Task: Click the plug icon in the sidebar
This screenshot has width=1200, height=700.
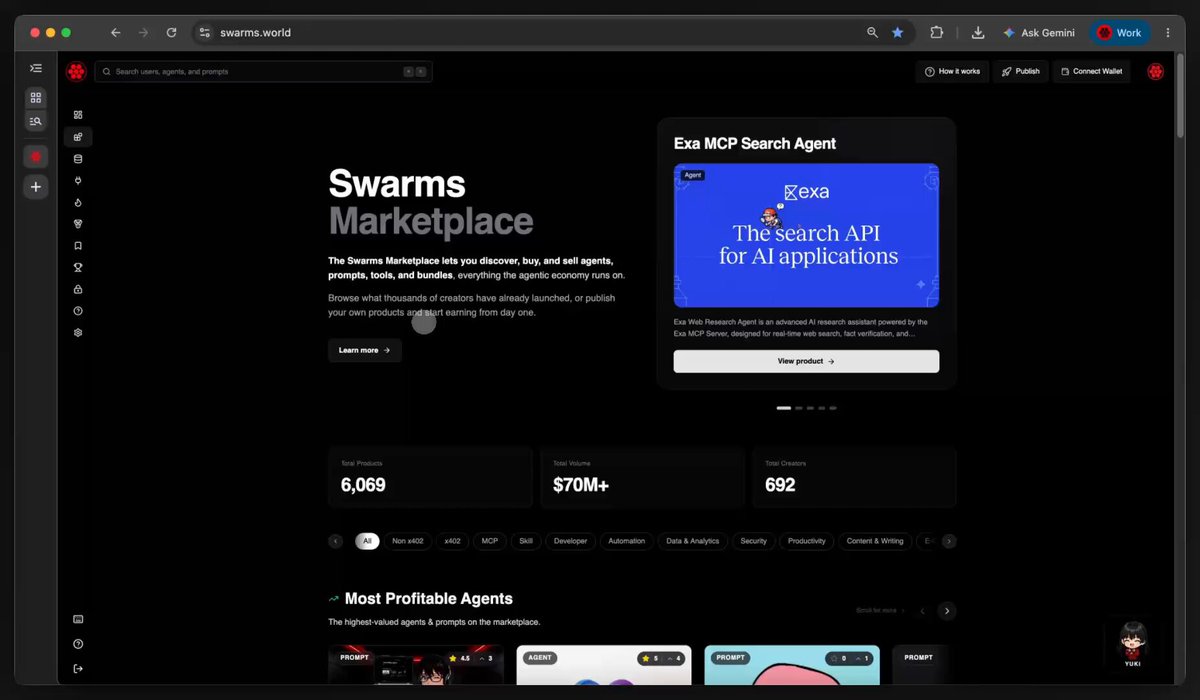Action: tap(78, 181)
